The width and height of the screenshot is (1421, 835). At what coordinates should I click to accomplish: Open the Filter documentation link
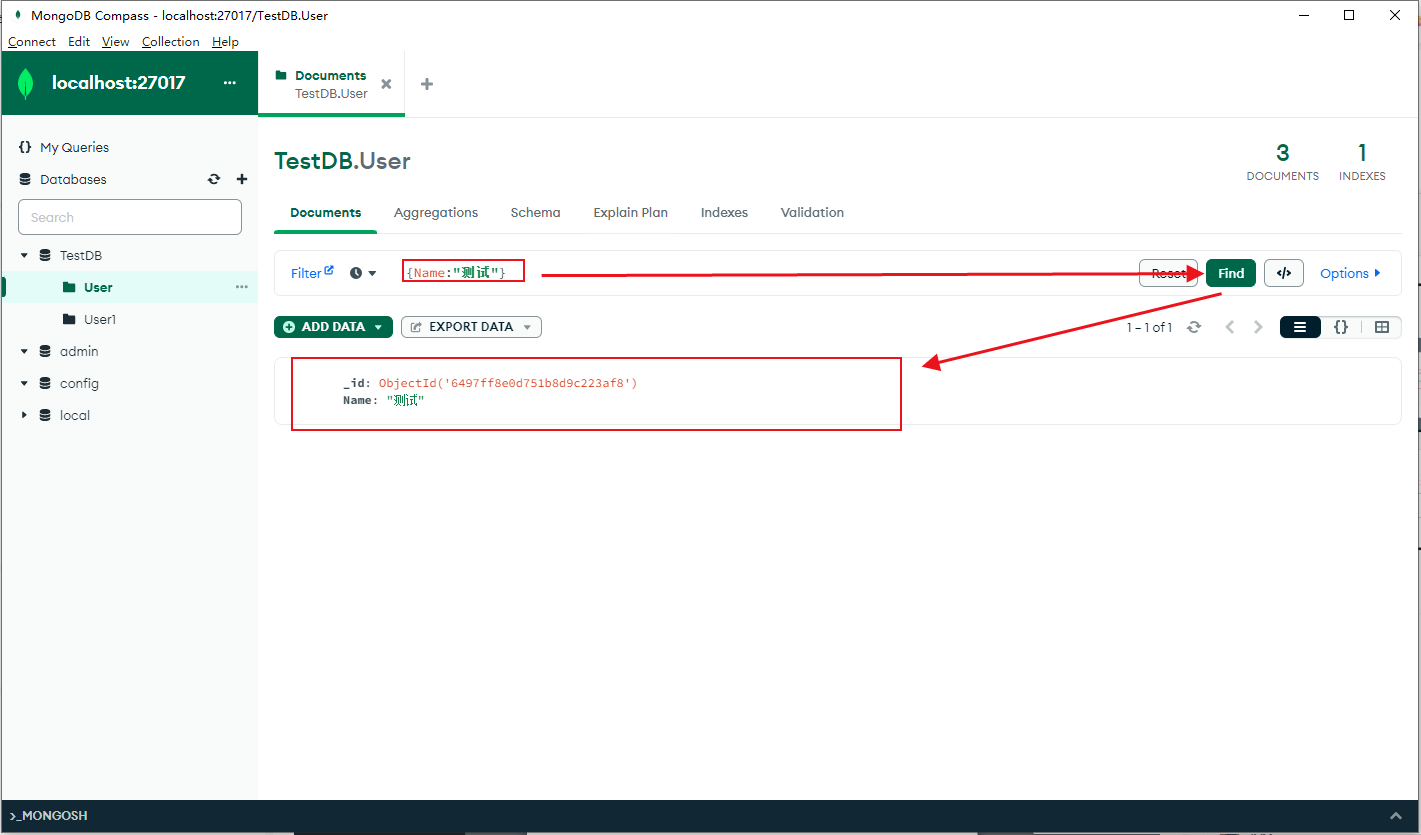[312, 273]
